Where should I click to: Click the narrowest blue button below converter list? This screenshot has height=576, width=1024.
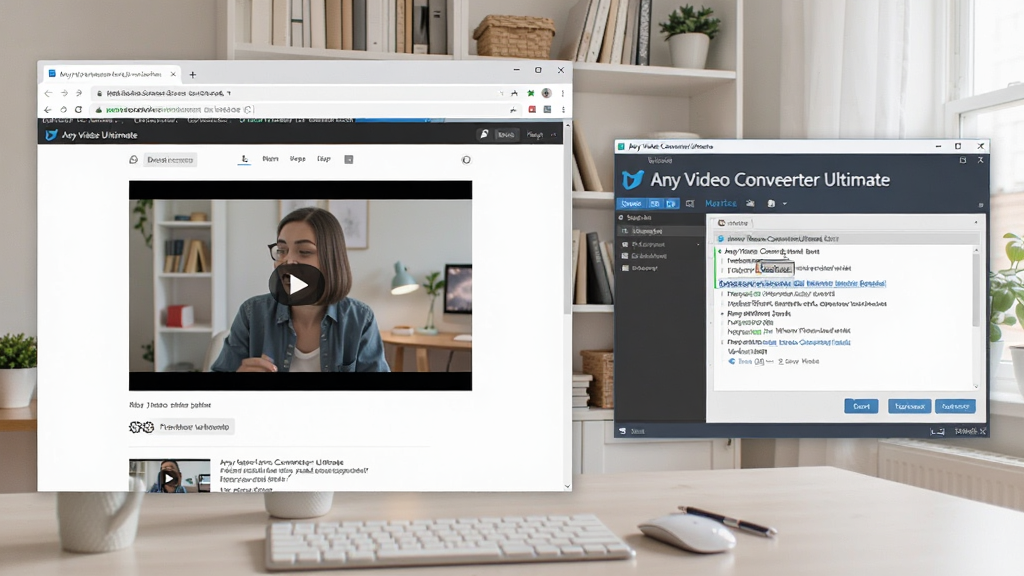pos(861,406)
